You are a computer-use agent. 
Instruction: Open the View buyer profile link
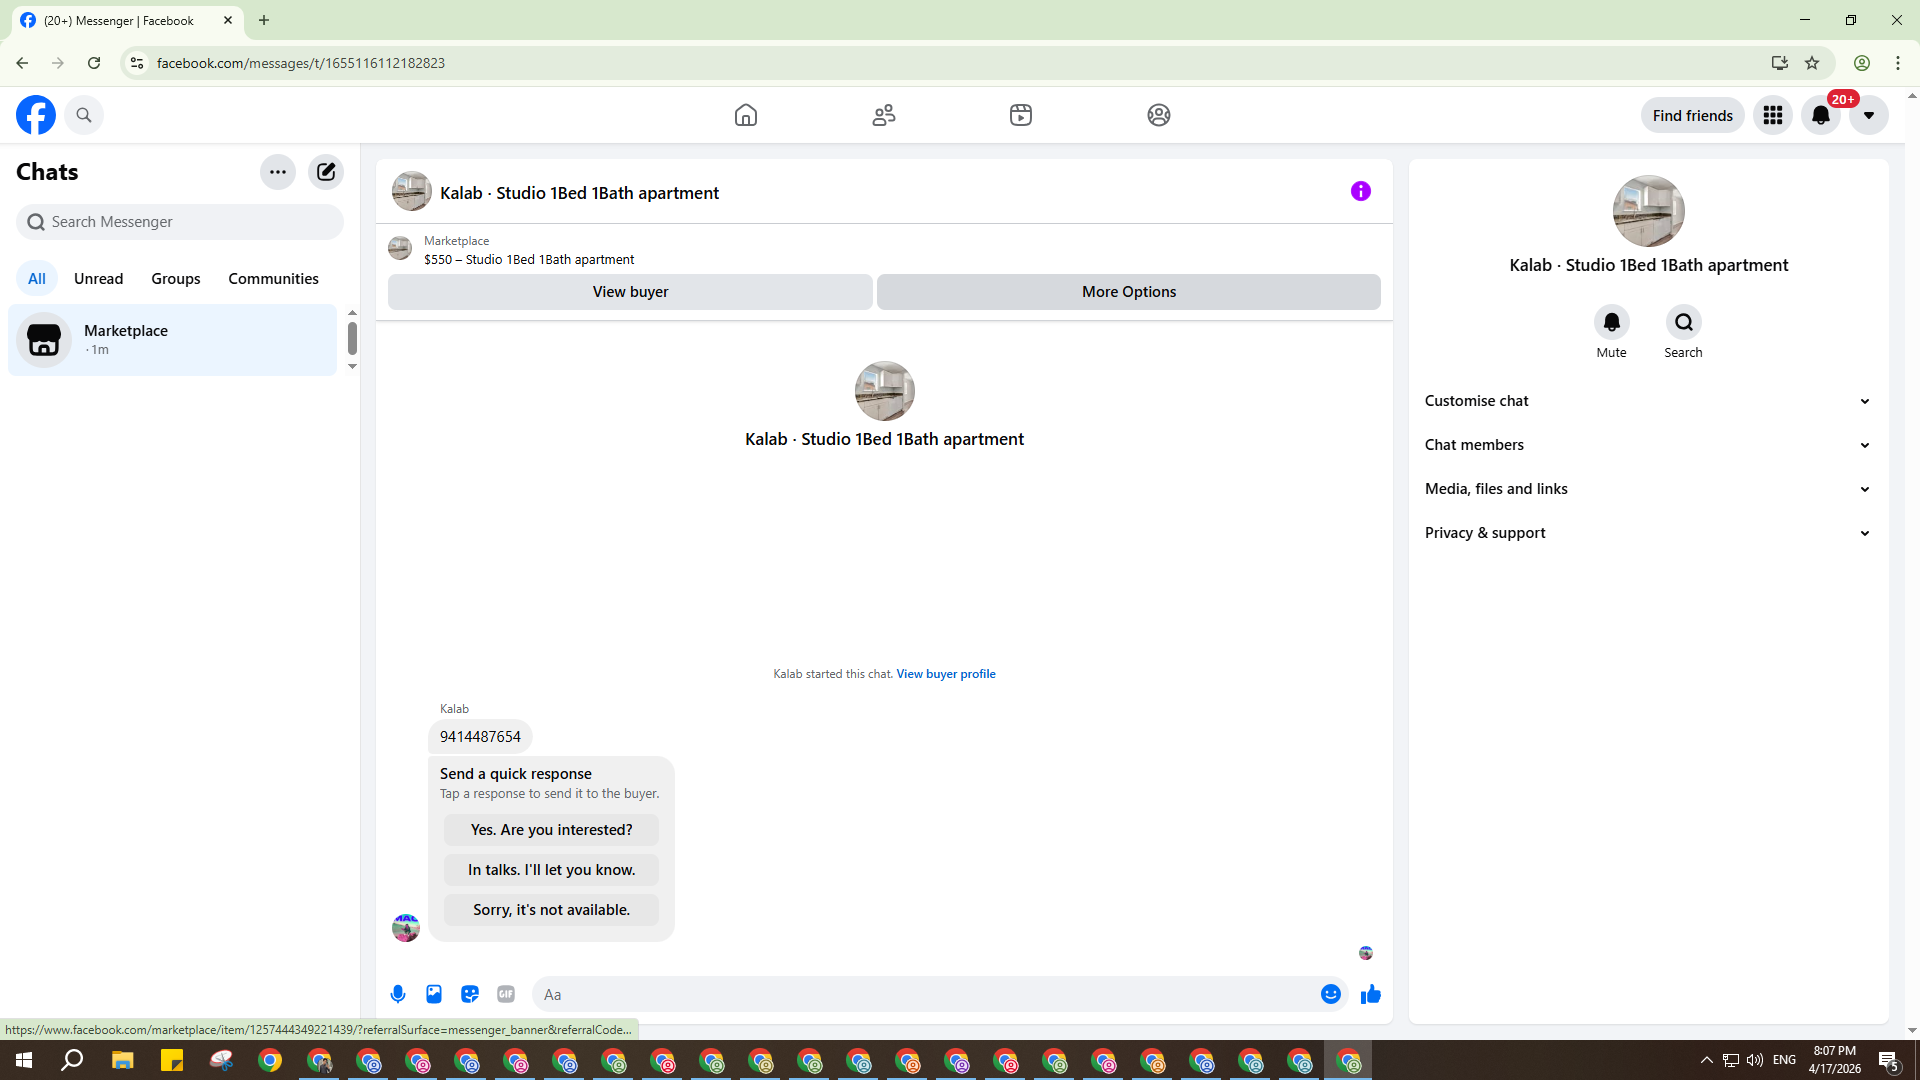click(945, 674)
